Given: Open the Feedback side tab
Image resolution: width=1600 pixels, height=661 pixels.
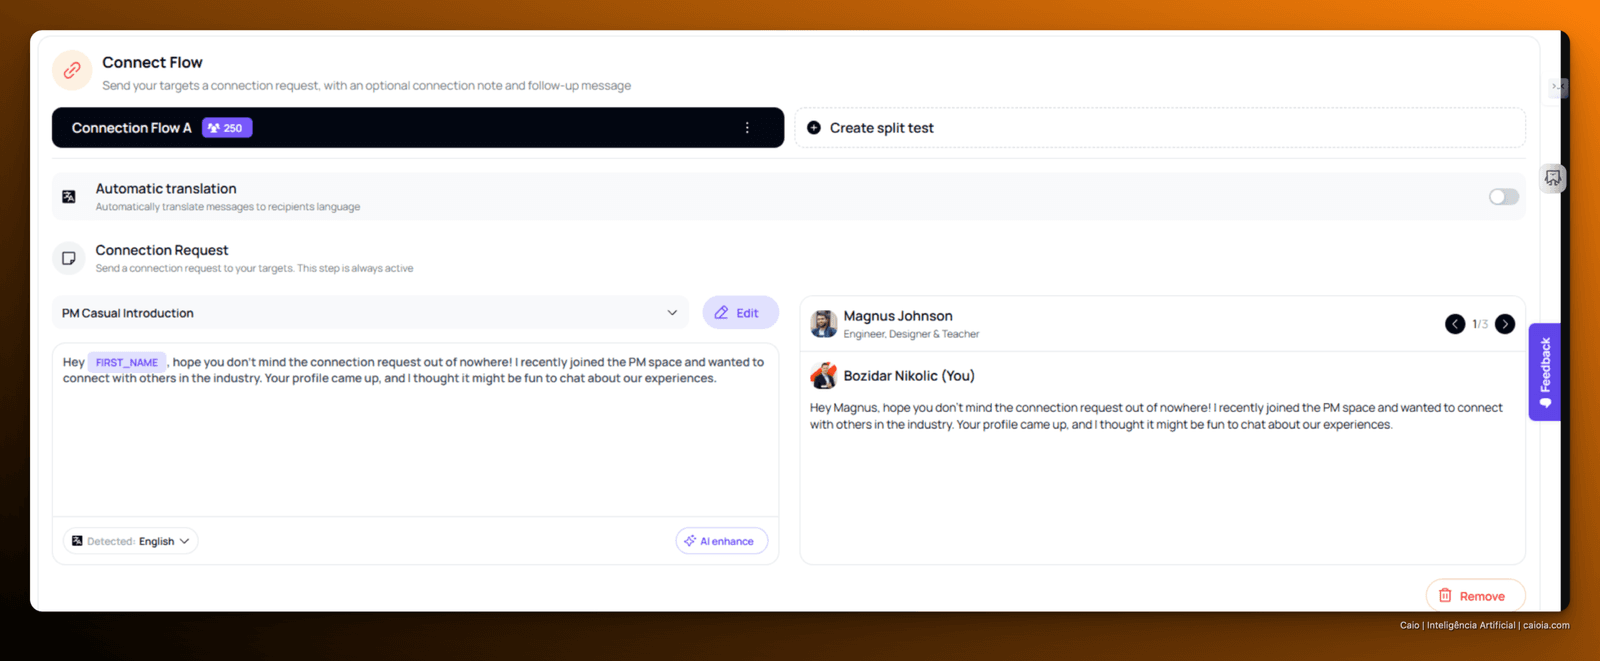Looking at the screenshot, I should pos(1545,372).
